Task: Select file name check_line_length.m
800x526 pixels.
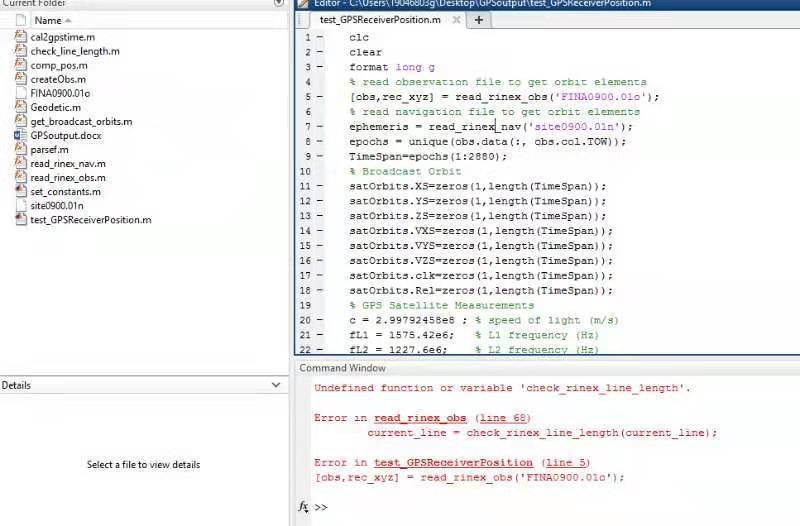Action: pos(75,51)
